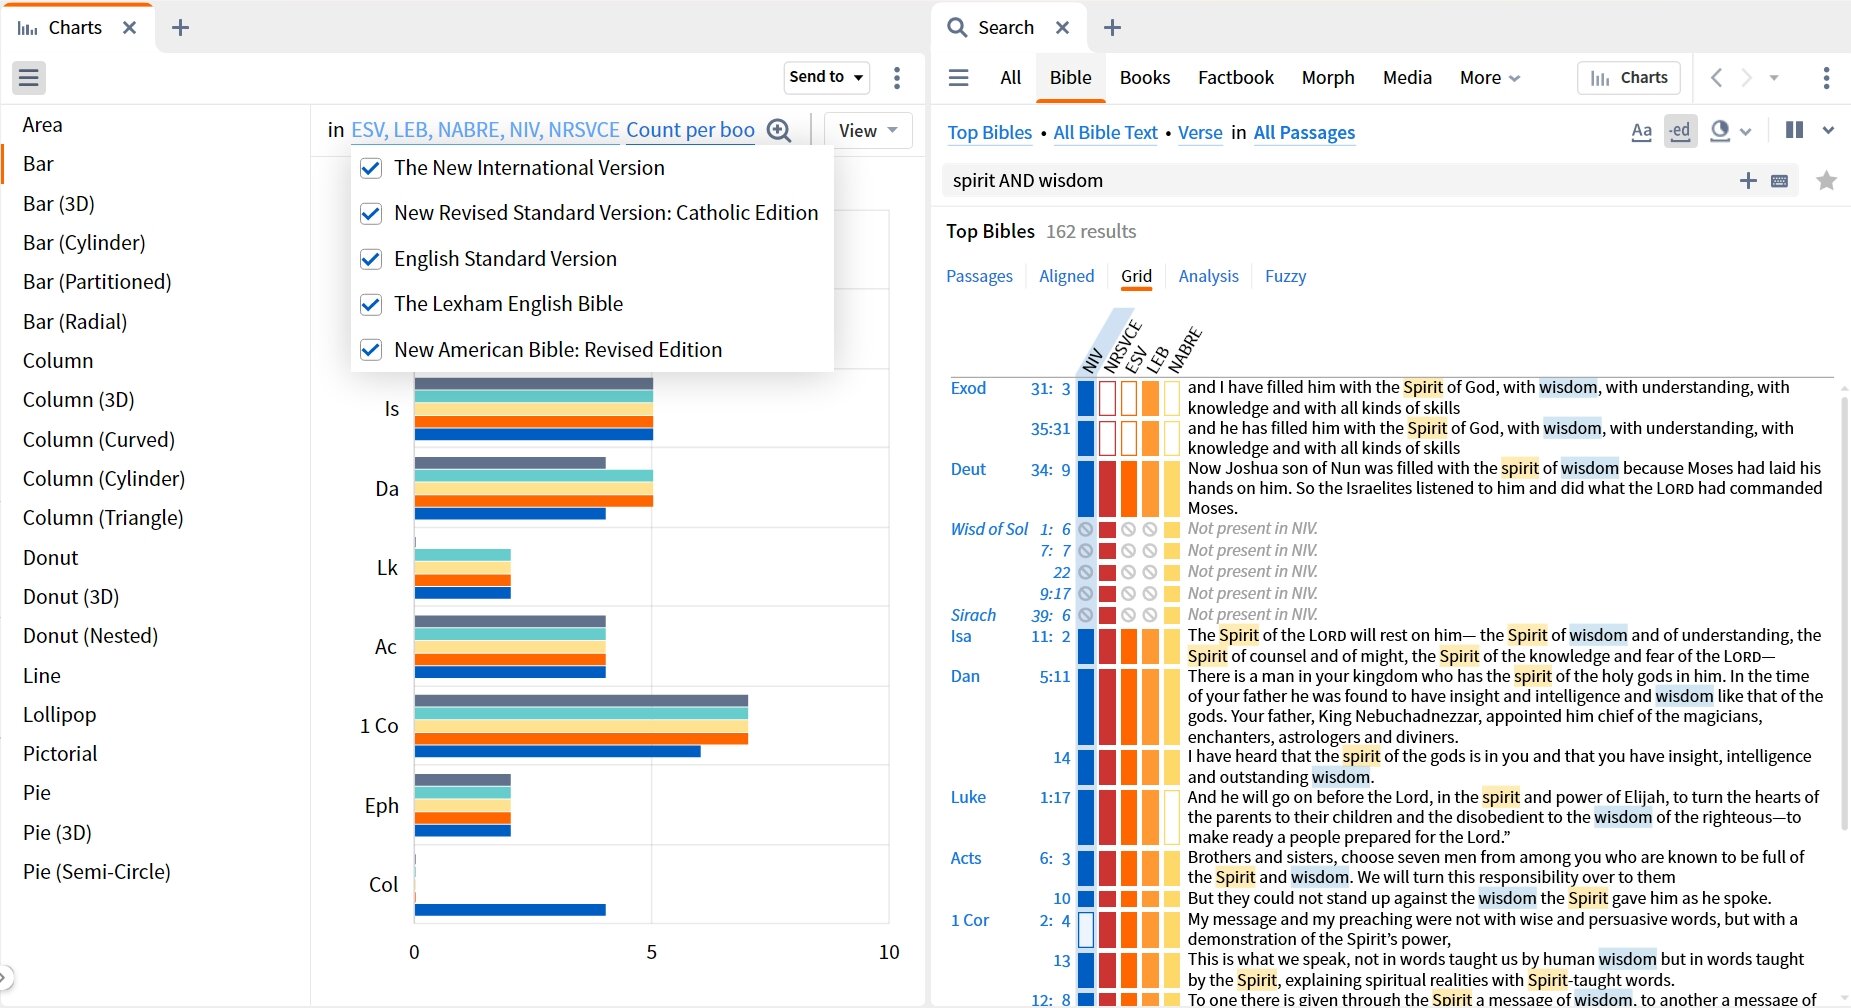
Task: Click the Aa match case icon
Action: [x=1641, y=131]
